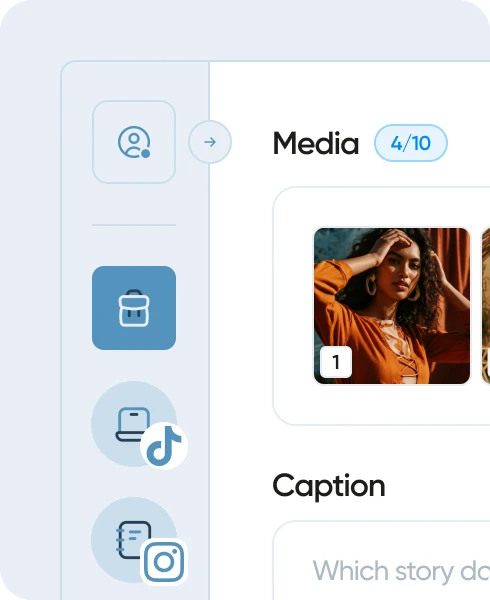Select the first media thumbnail of woman
The height and width of the screenshot is (600, 490).
coord(392,306)
